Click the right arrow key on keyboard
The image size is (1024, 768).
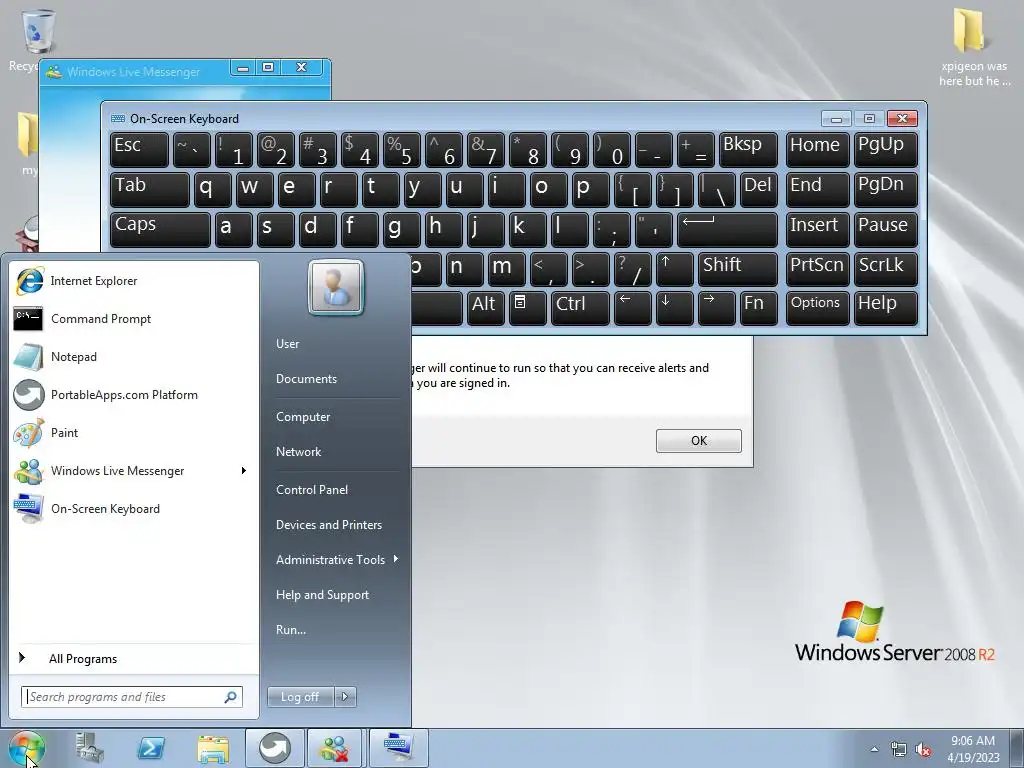(x=716, y=309)
